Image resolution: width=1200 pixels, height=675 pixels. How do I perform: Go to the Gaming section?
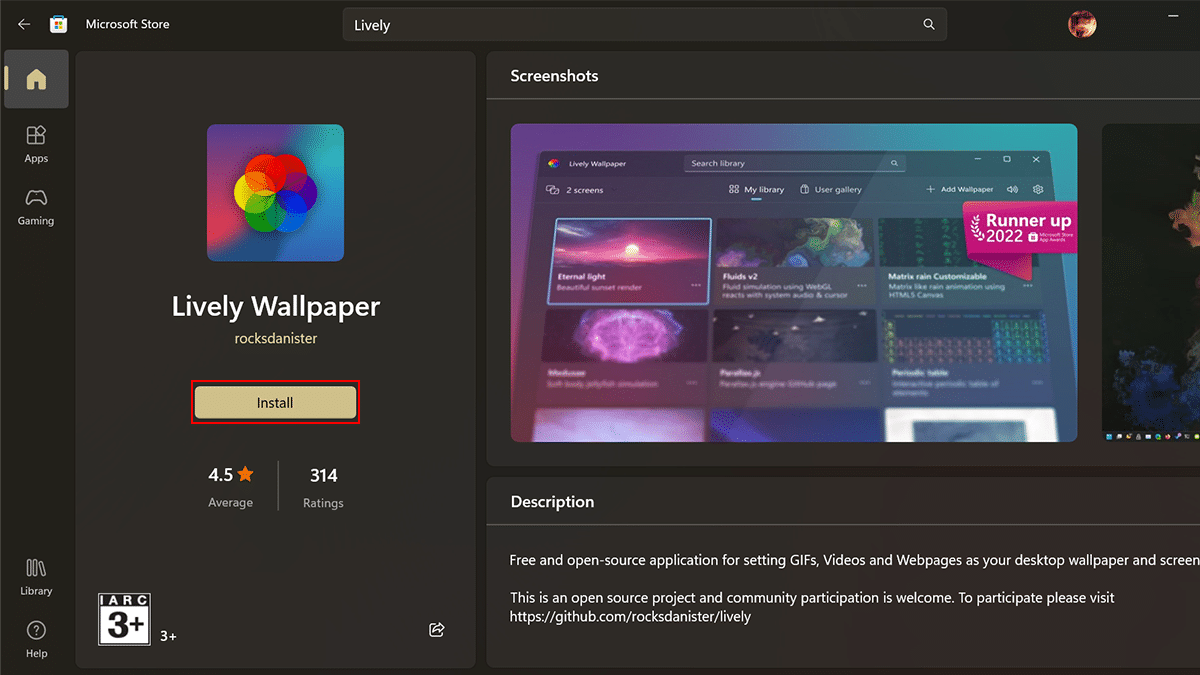(36, 207)
